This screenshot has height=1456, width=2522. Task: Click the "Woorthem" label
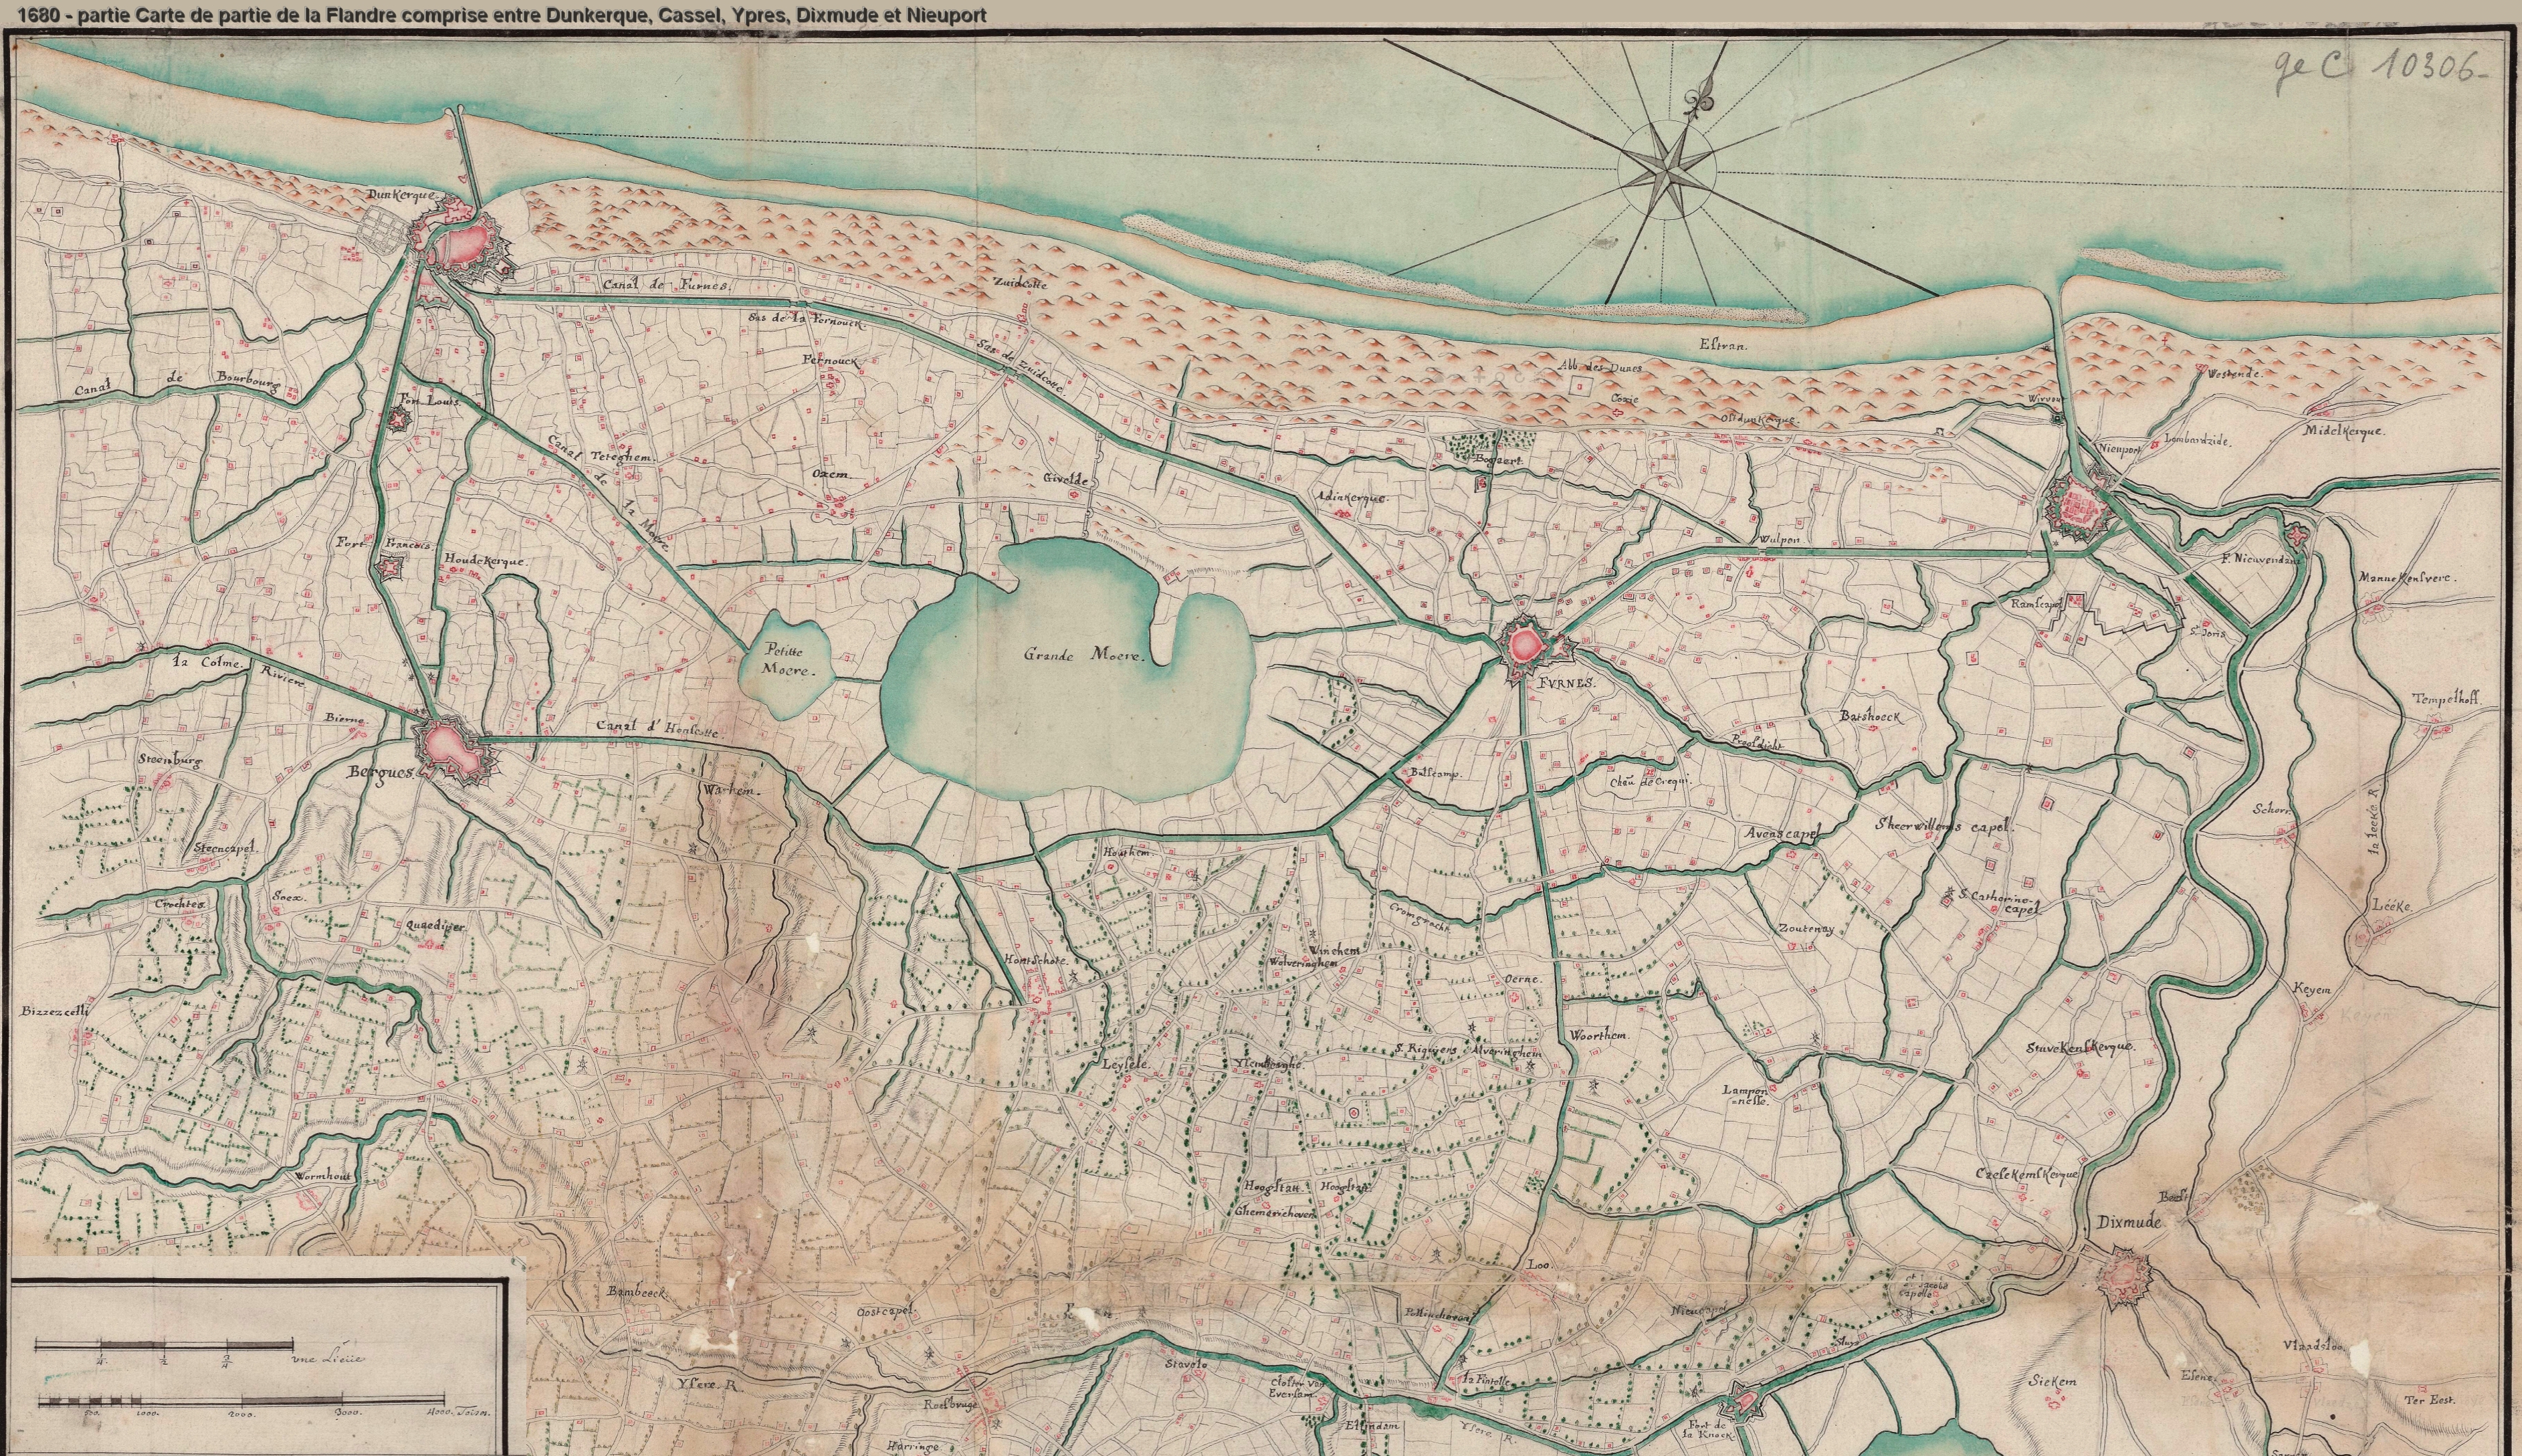click(1600, 1035)
